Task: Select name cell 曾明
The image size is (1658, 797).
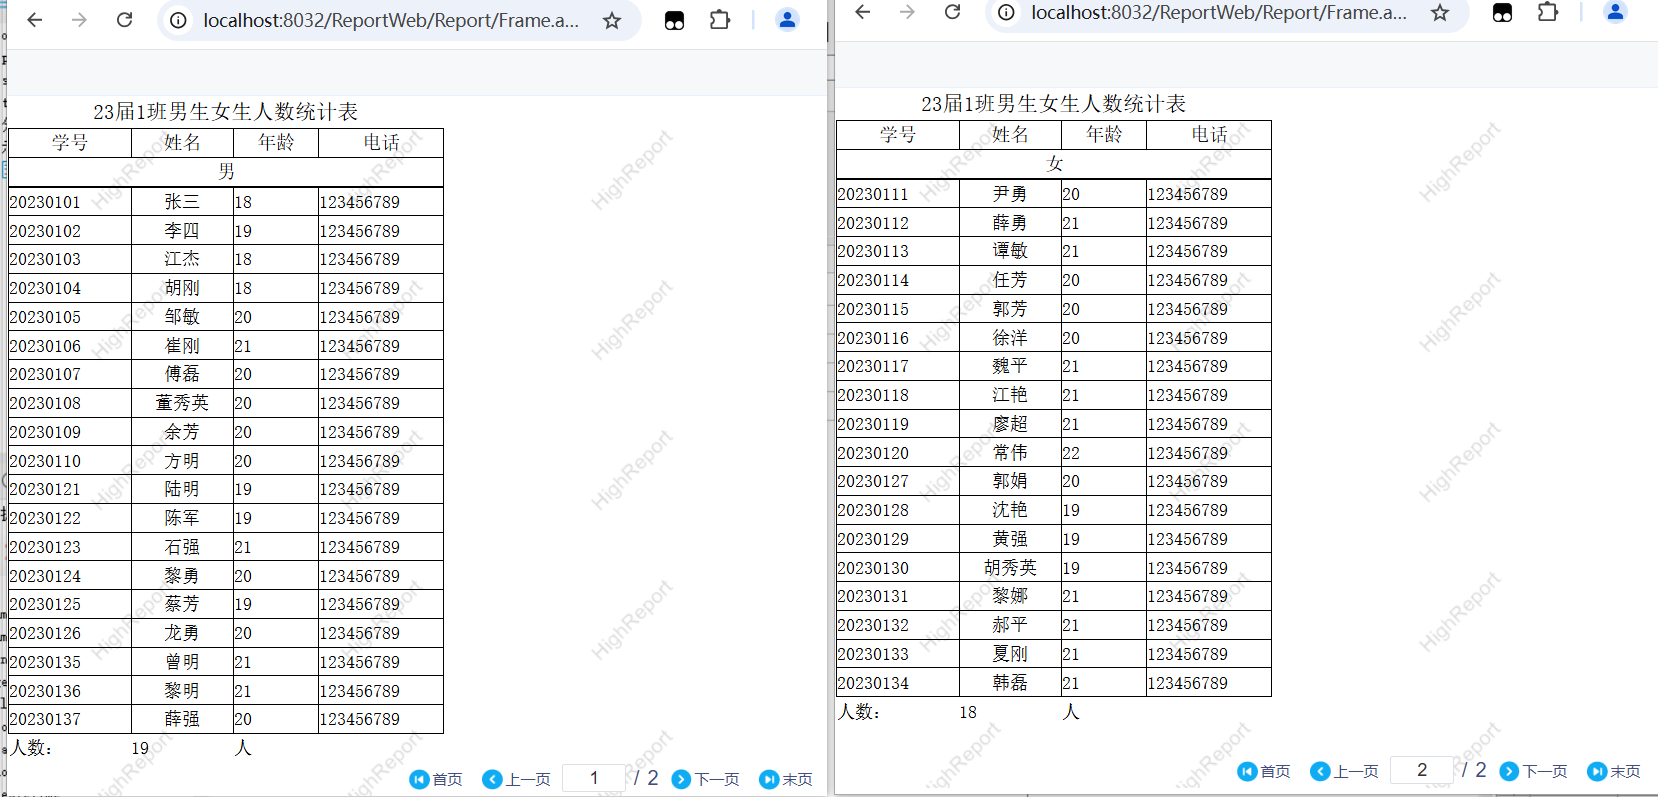Action: [182, 662]
